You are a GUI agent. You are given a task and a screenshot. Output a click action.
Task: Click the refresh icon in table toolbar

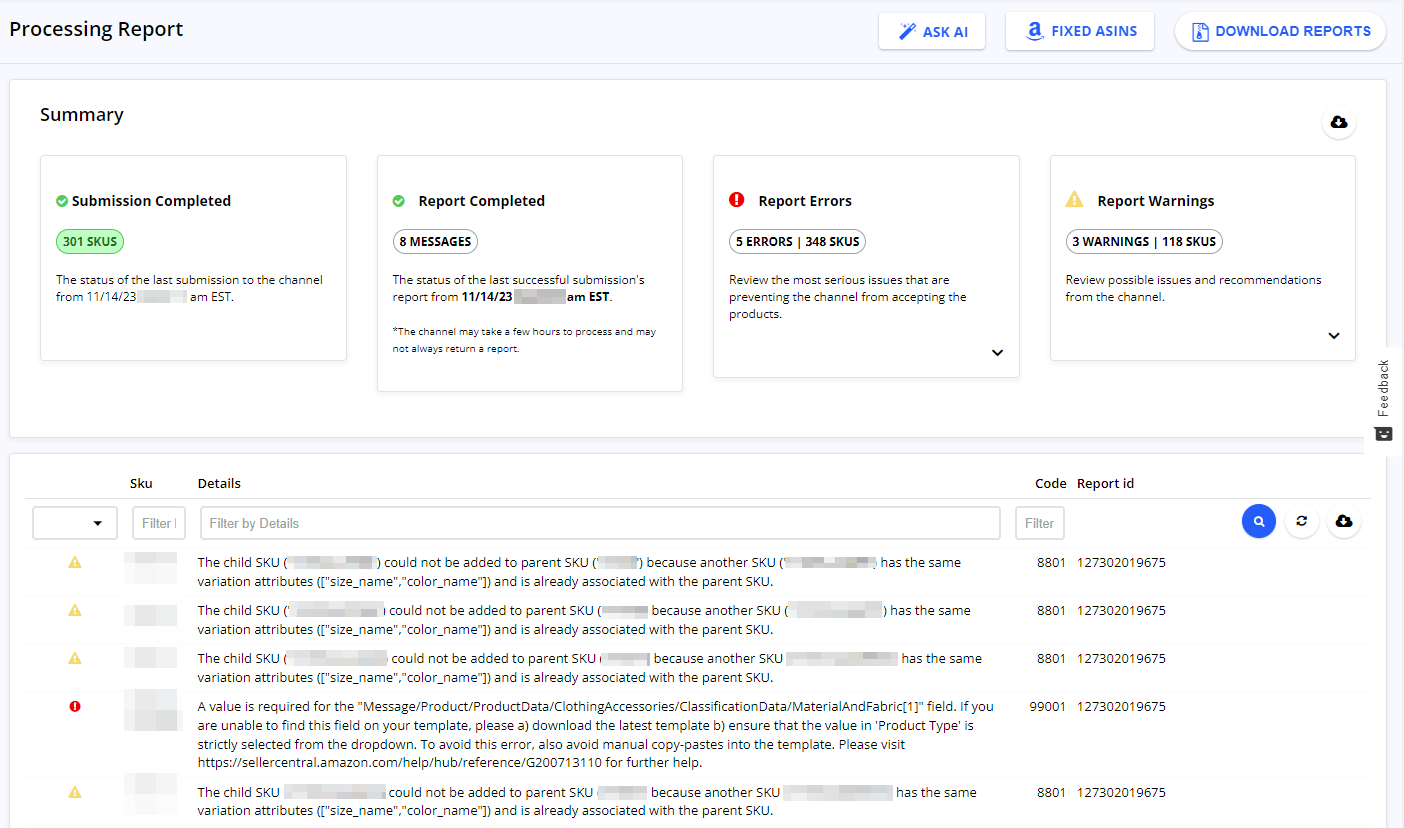[x=1301, y=521]
